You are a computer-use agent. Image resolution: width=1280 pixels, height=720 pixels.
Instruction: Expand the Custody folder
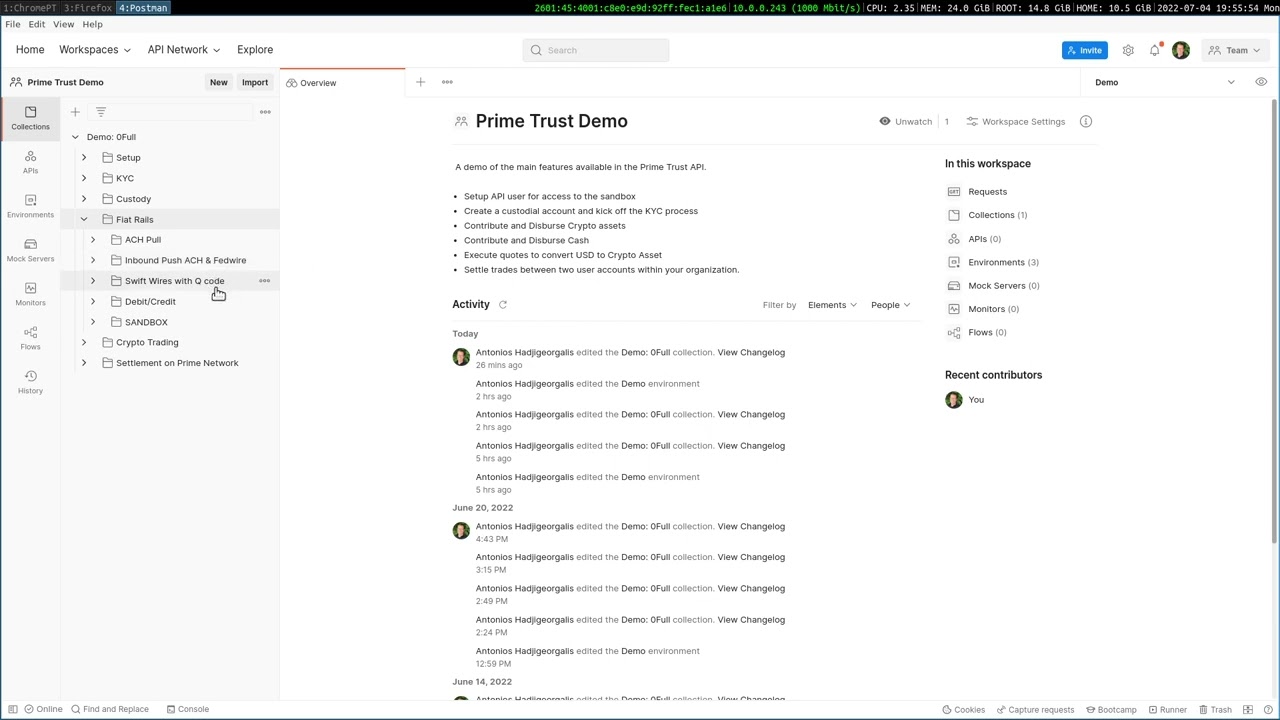pyautogui.click(x=84, y=199)
